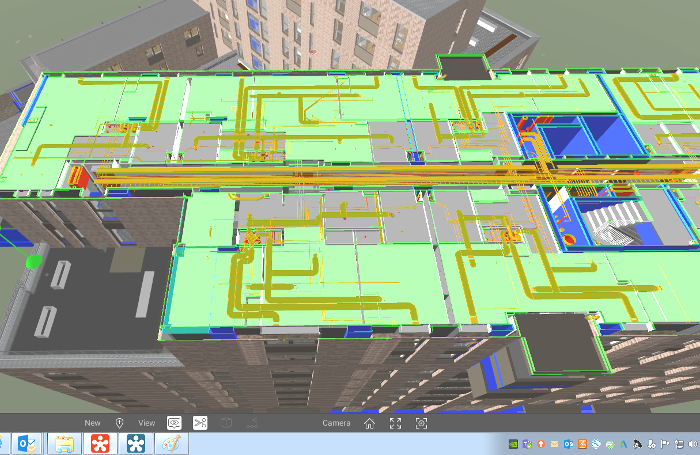Toggle the eye visibility display icon
This screenshot has height=455, width=700.
click(x=174, y=422)
